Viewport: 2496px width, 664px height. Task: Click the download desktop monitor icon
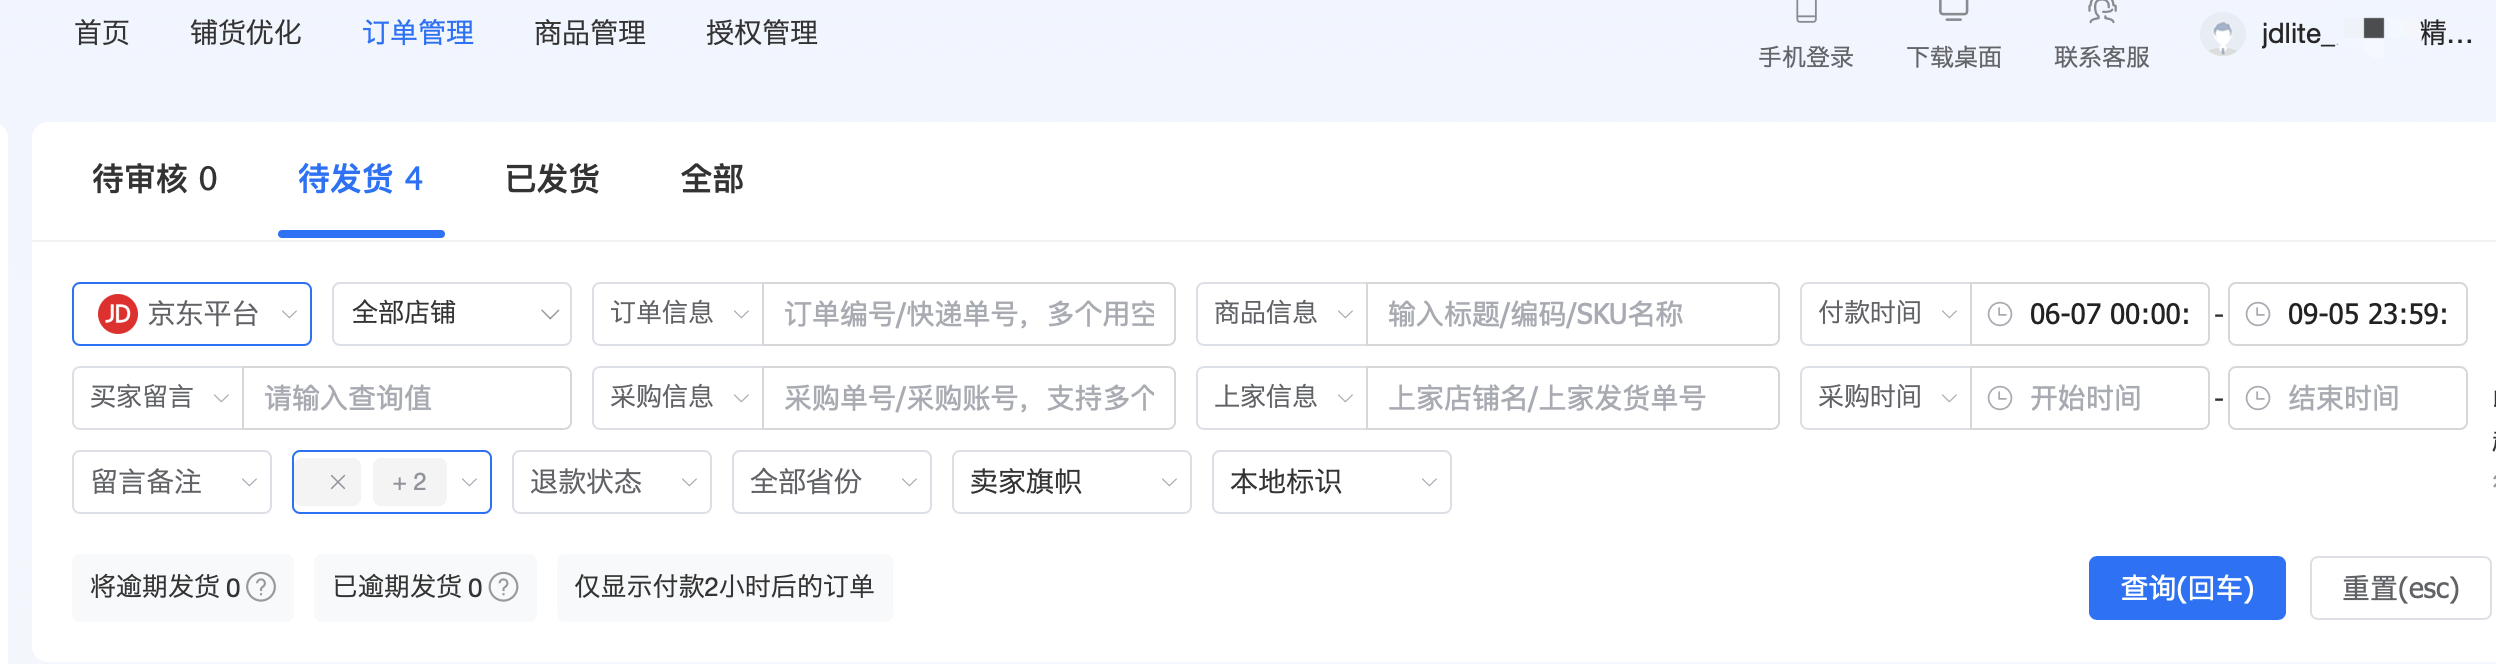pos(1953,11)
